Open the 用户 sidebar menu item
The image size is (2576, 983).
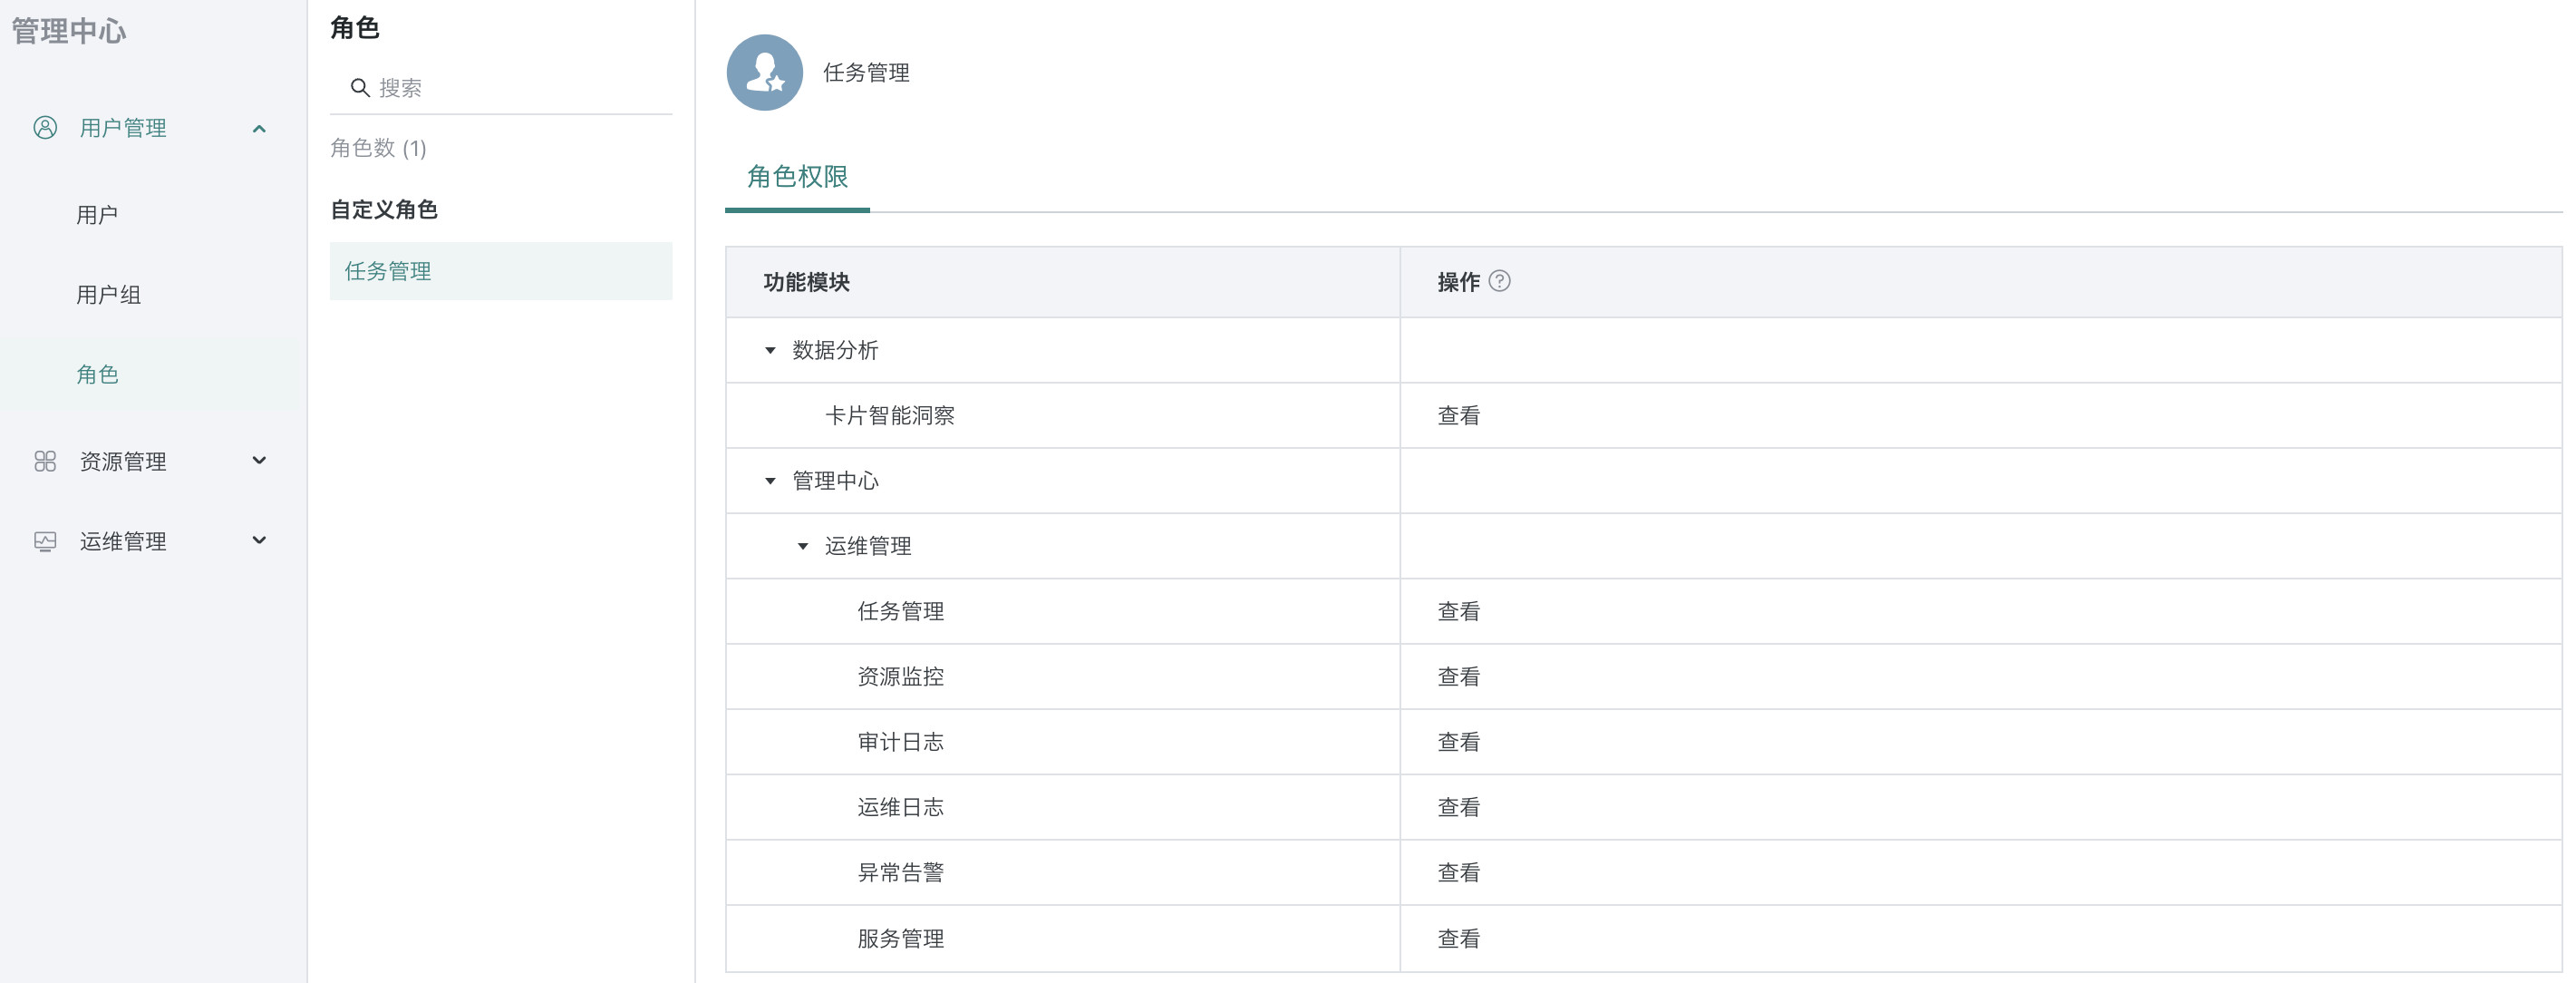[97, 215]
